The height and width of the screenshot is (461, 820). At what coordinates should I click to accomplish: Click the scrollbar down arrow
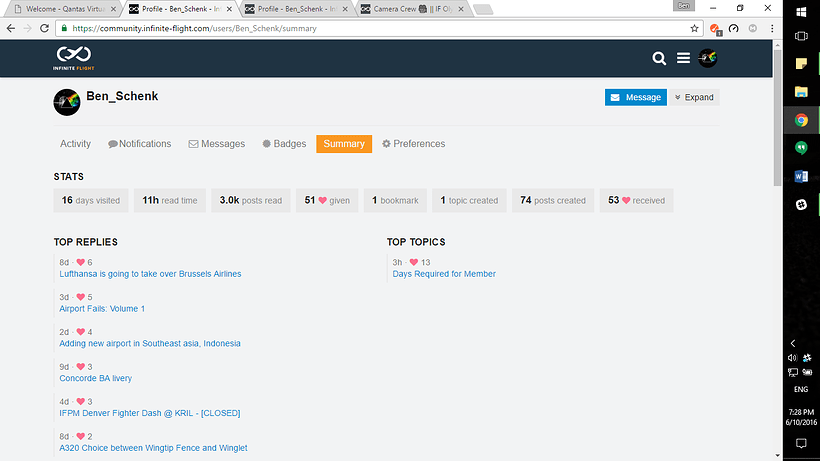point(777,456)
